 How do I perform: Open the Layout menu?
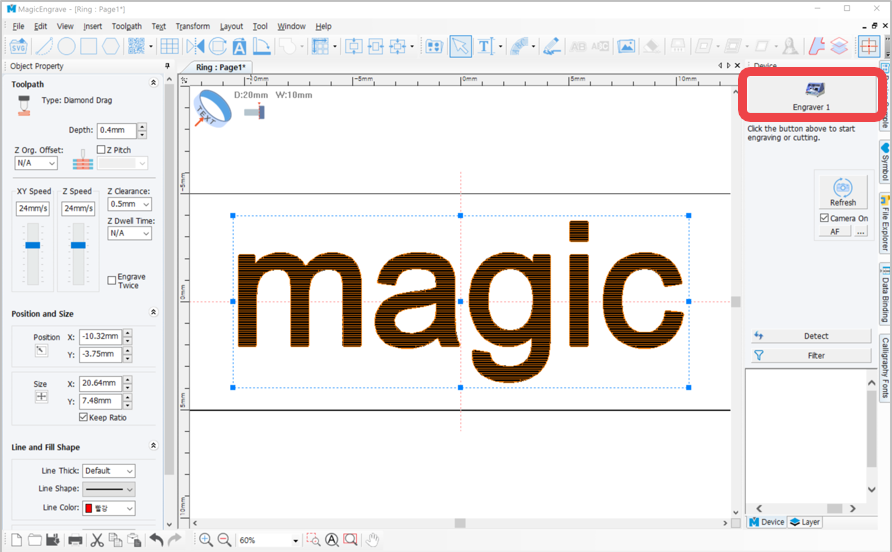[232, 26]
